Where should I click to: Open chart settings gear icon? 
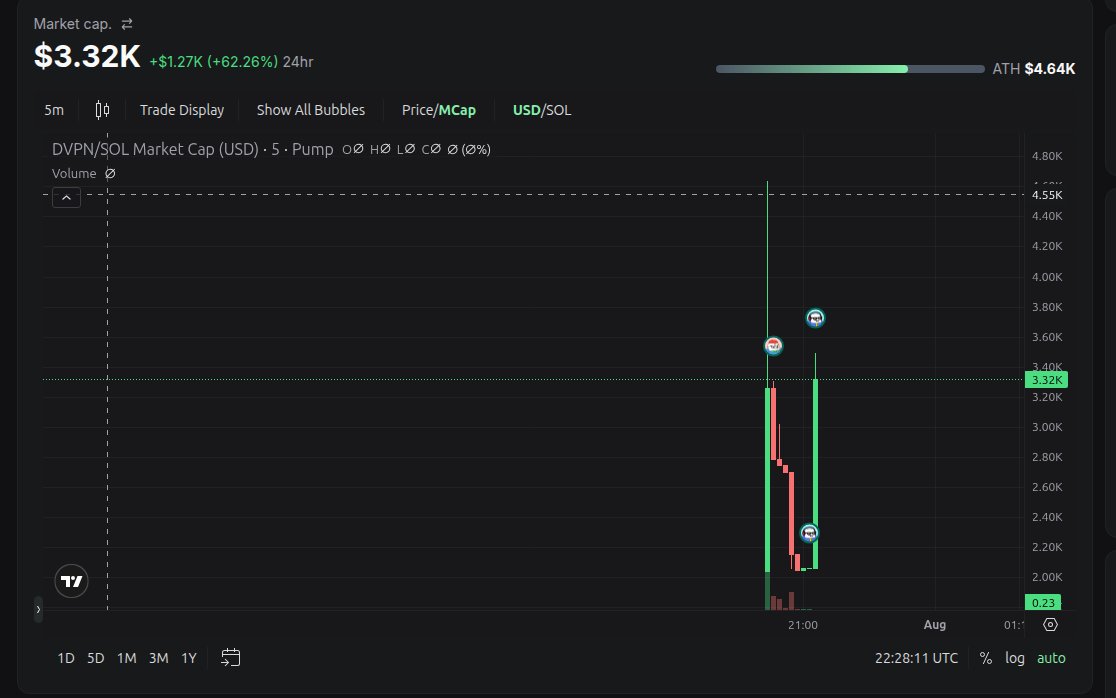(x=1051, y=625)
